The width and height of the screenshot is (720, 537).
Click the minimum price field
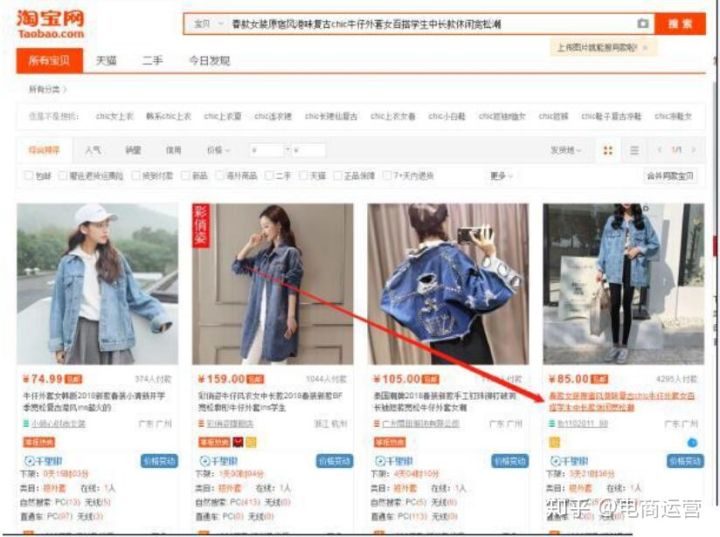[x=267, y=150]
